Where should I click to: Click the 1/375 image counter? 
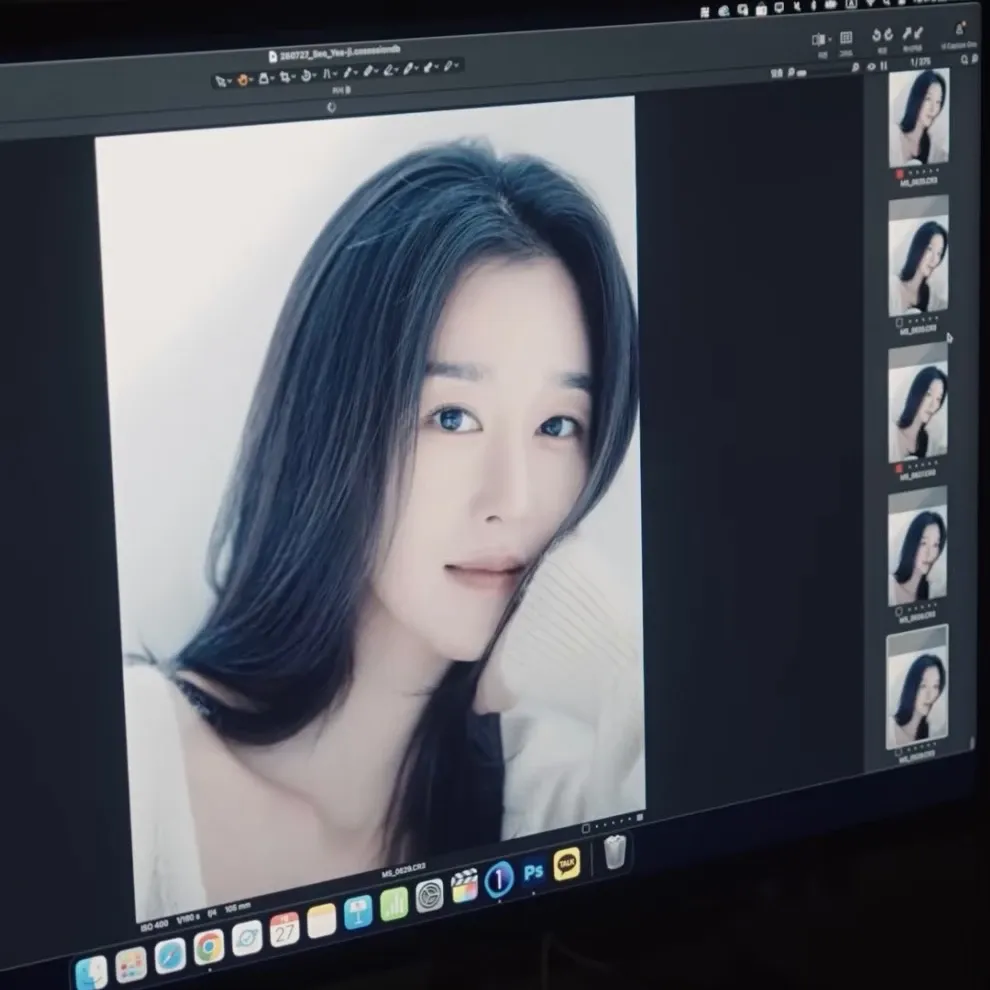point(921,61)
